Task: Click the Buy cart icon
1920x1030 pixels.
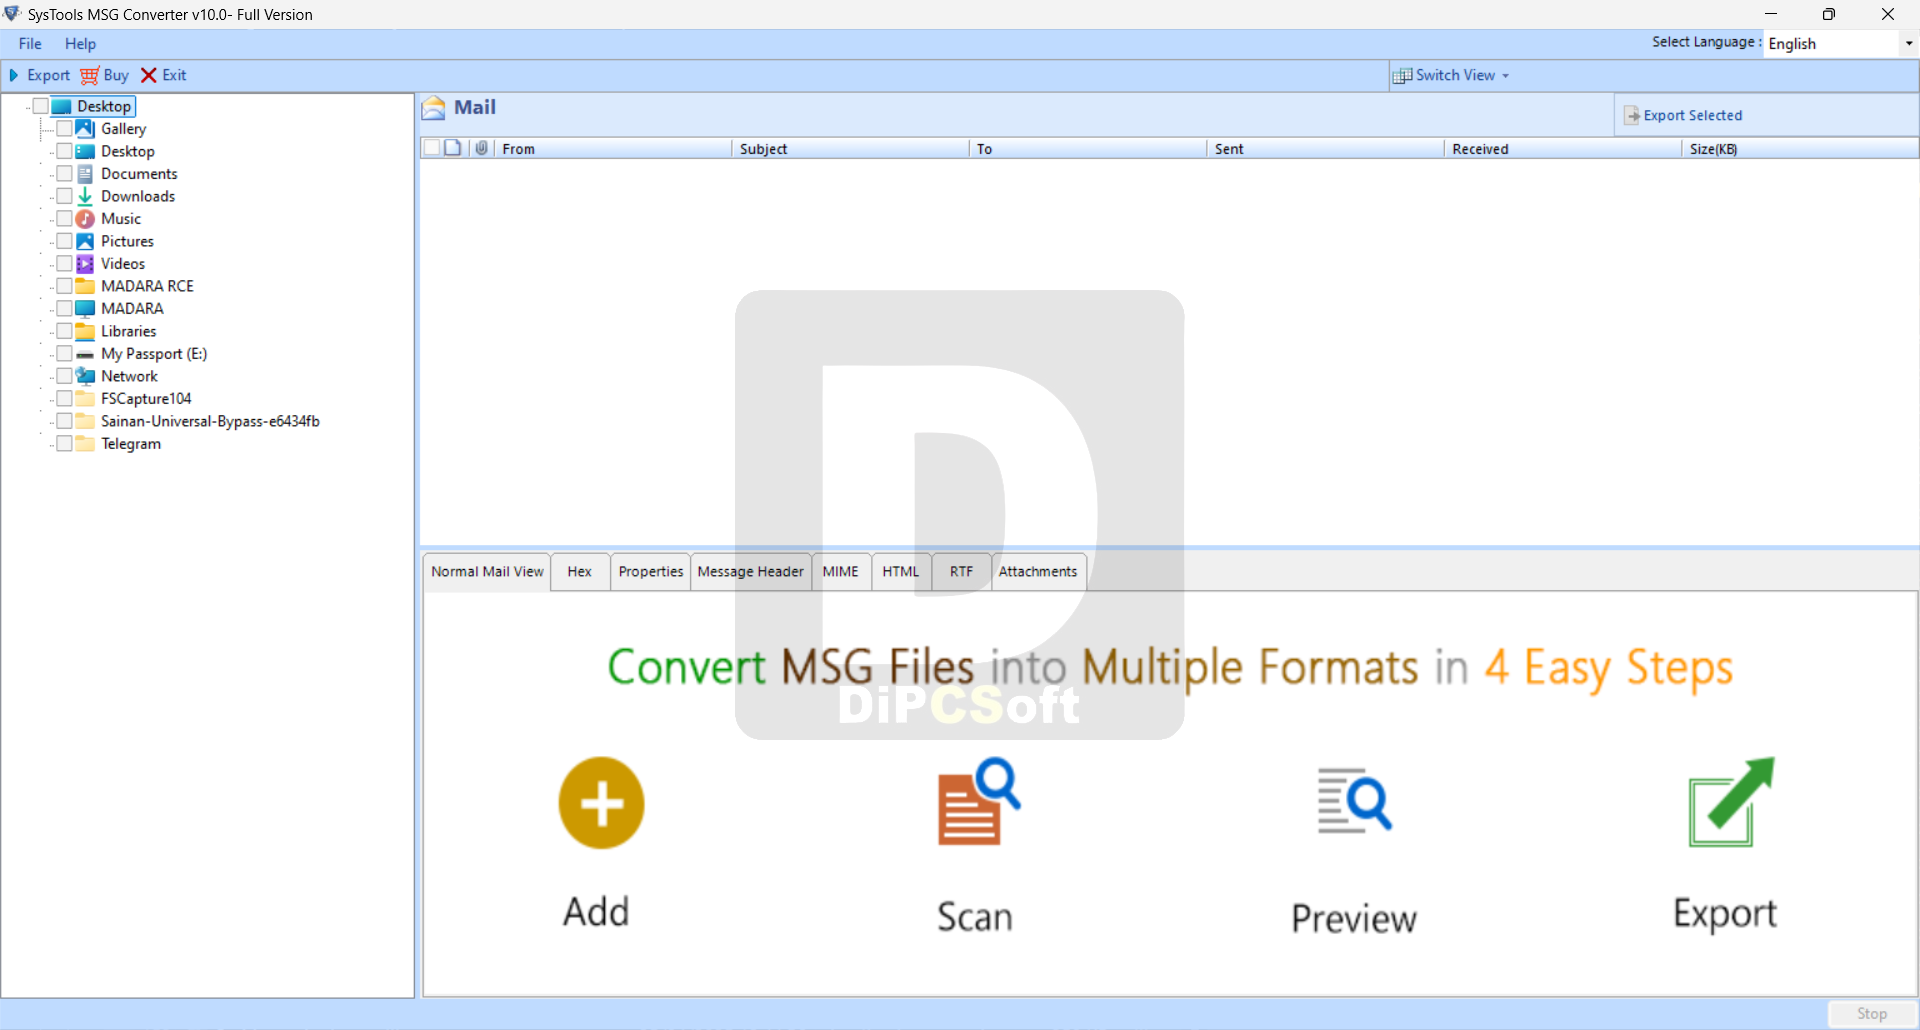Action: click(89, 76)
